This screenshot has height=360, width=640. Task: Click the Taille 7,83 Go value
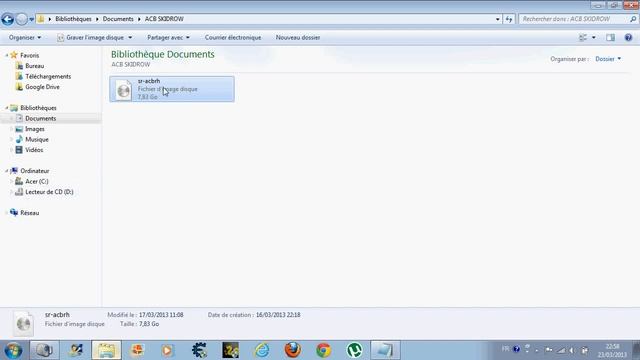point(149,324)
